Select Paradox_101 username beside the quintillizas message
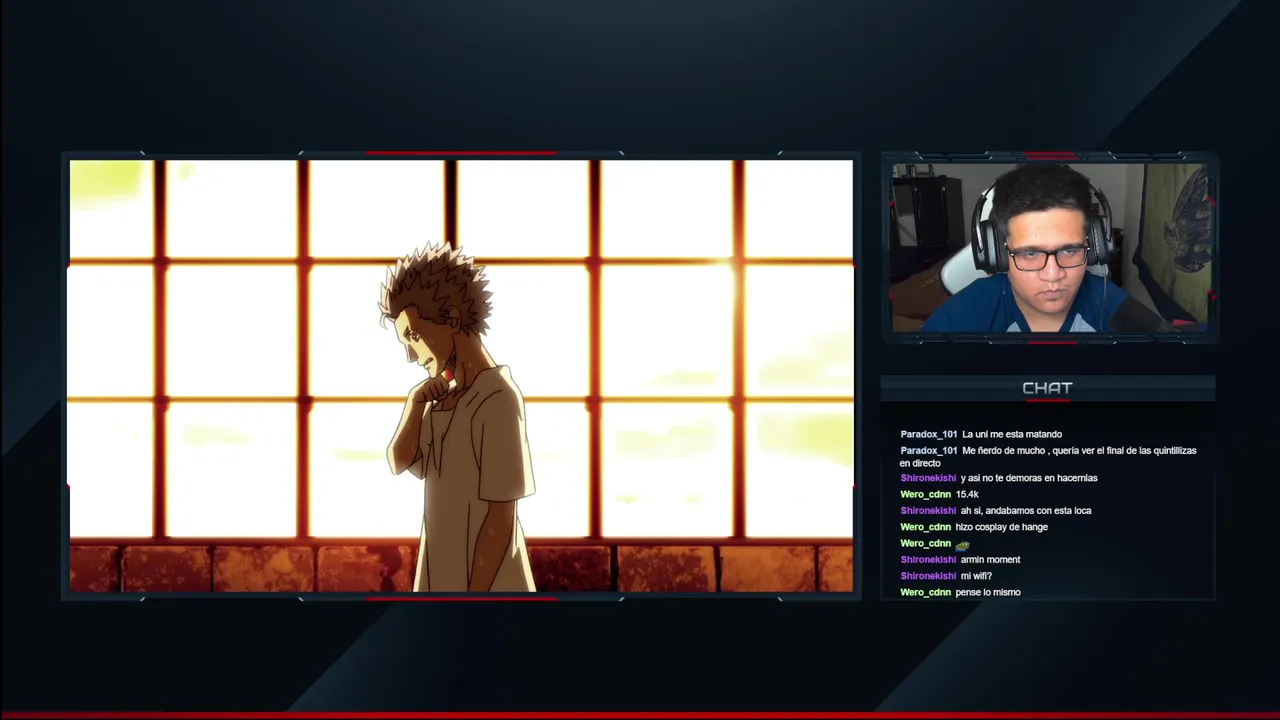Image resolution: width=1280 pixels, height=720 pixels. click(x=928, y=451)
